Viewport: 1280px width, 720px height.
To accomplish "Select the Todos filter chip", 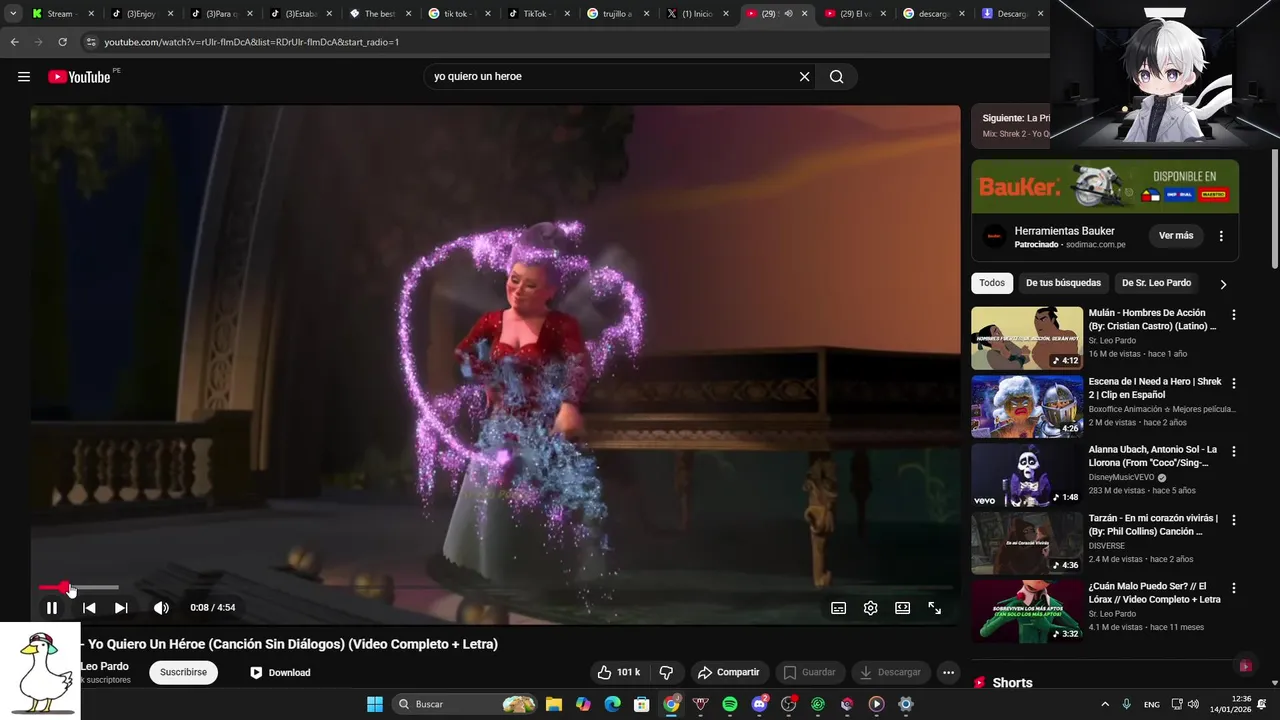I will [992, 283].
